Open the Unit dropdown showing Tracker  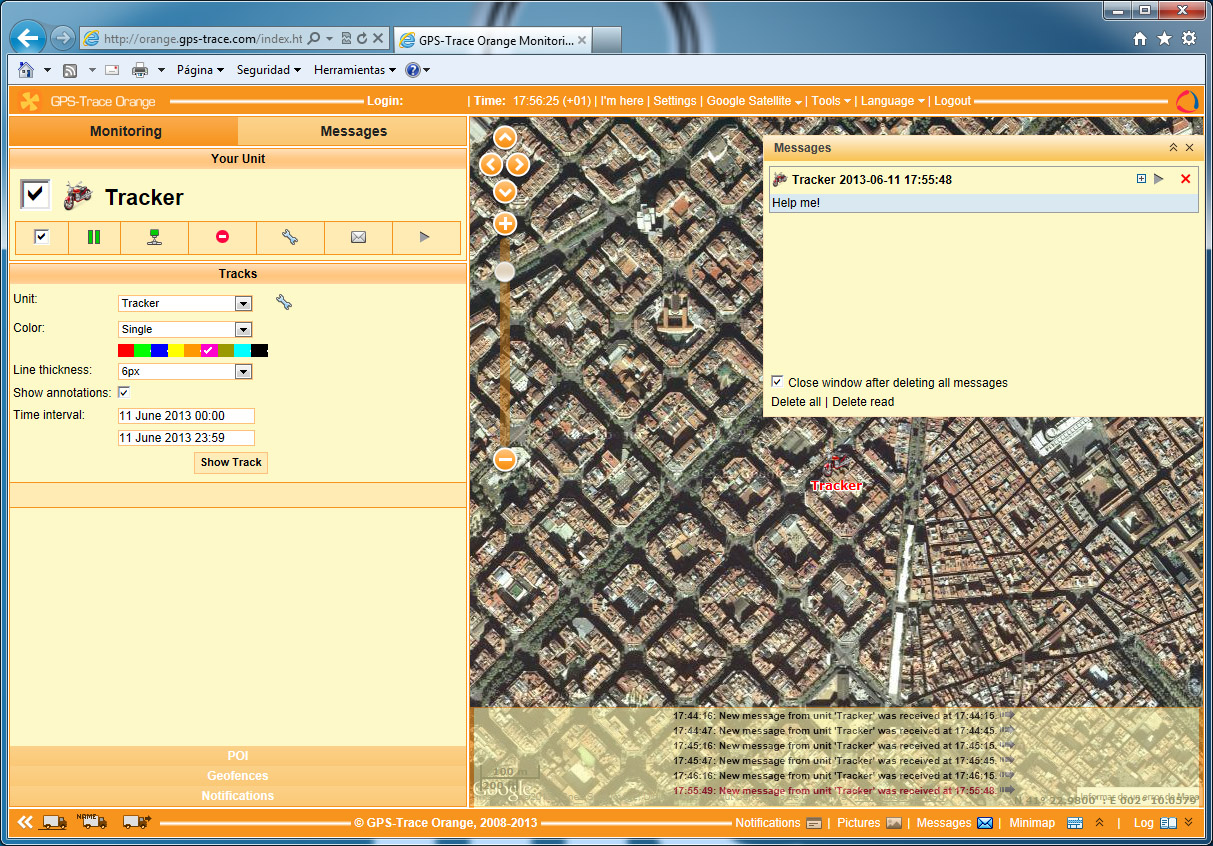click(x=185, y=303)
